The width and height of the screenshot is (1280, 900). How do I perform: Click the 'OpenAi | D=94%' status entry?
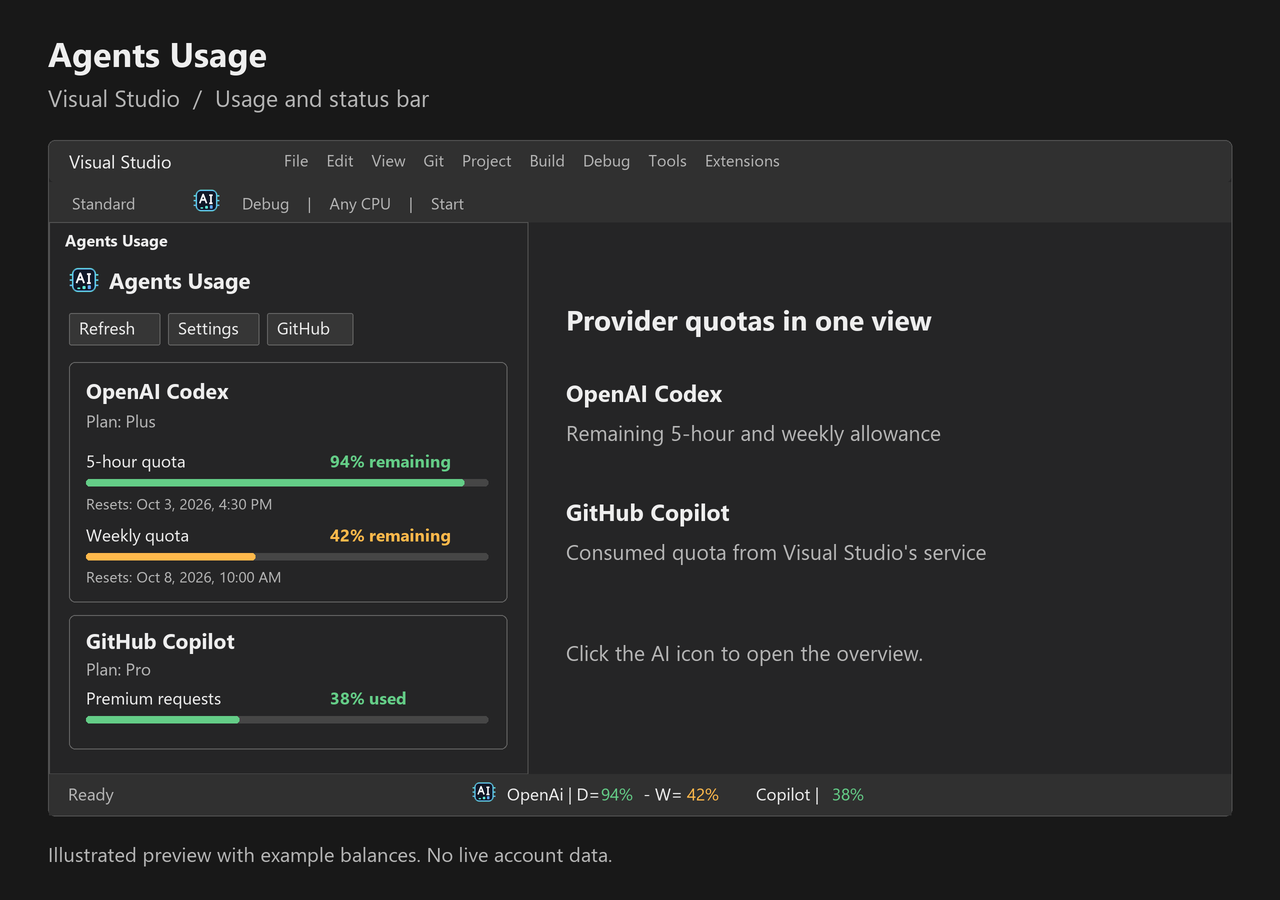click(570, 795)
